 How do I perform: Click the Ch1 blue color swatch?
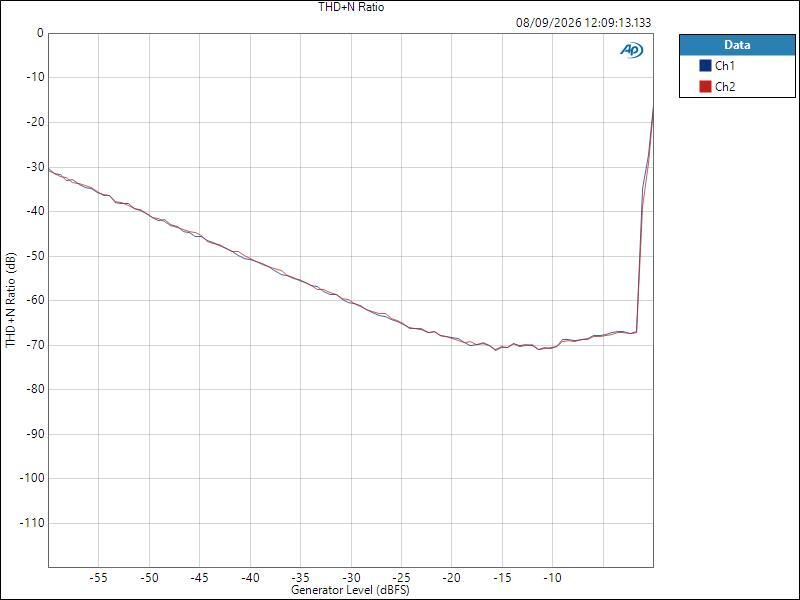coord(705,66)
